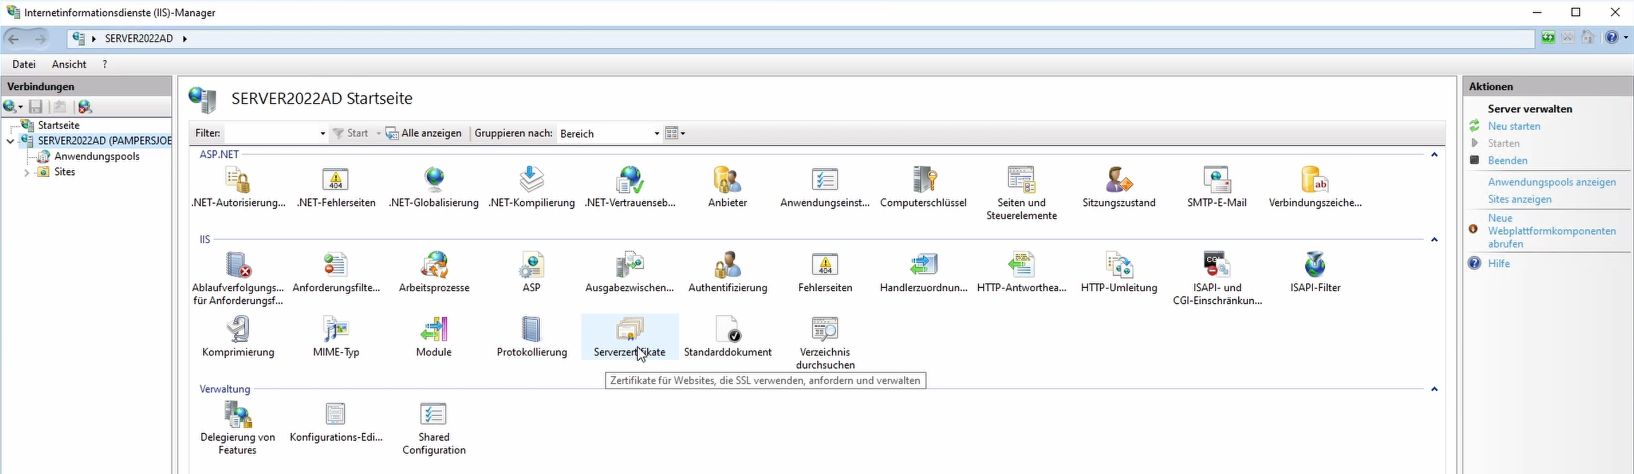Image resolution: width=1634 pixels, height=474 pixels.
Task: Collapse SERVER2022AD tree node
Action: click(10, 141)
